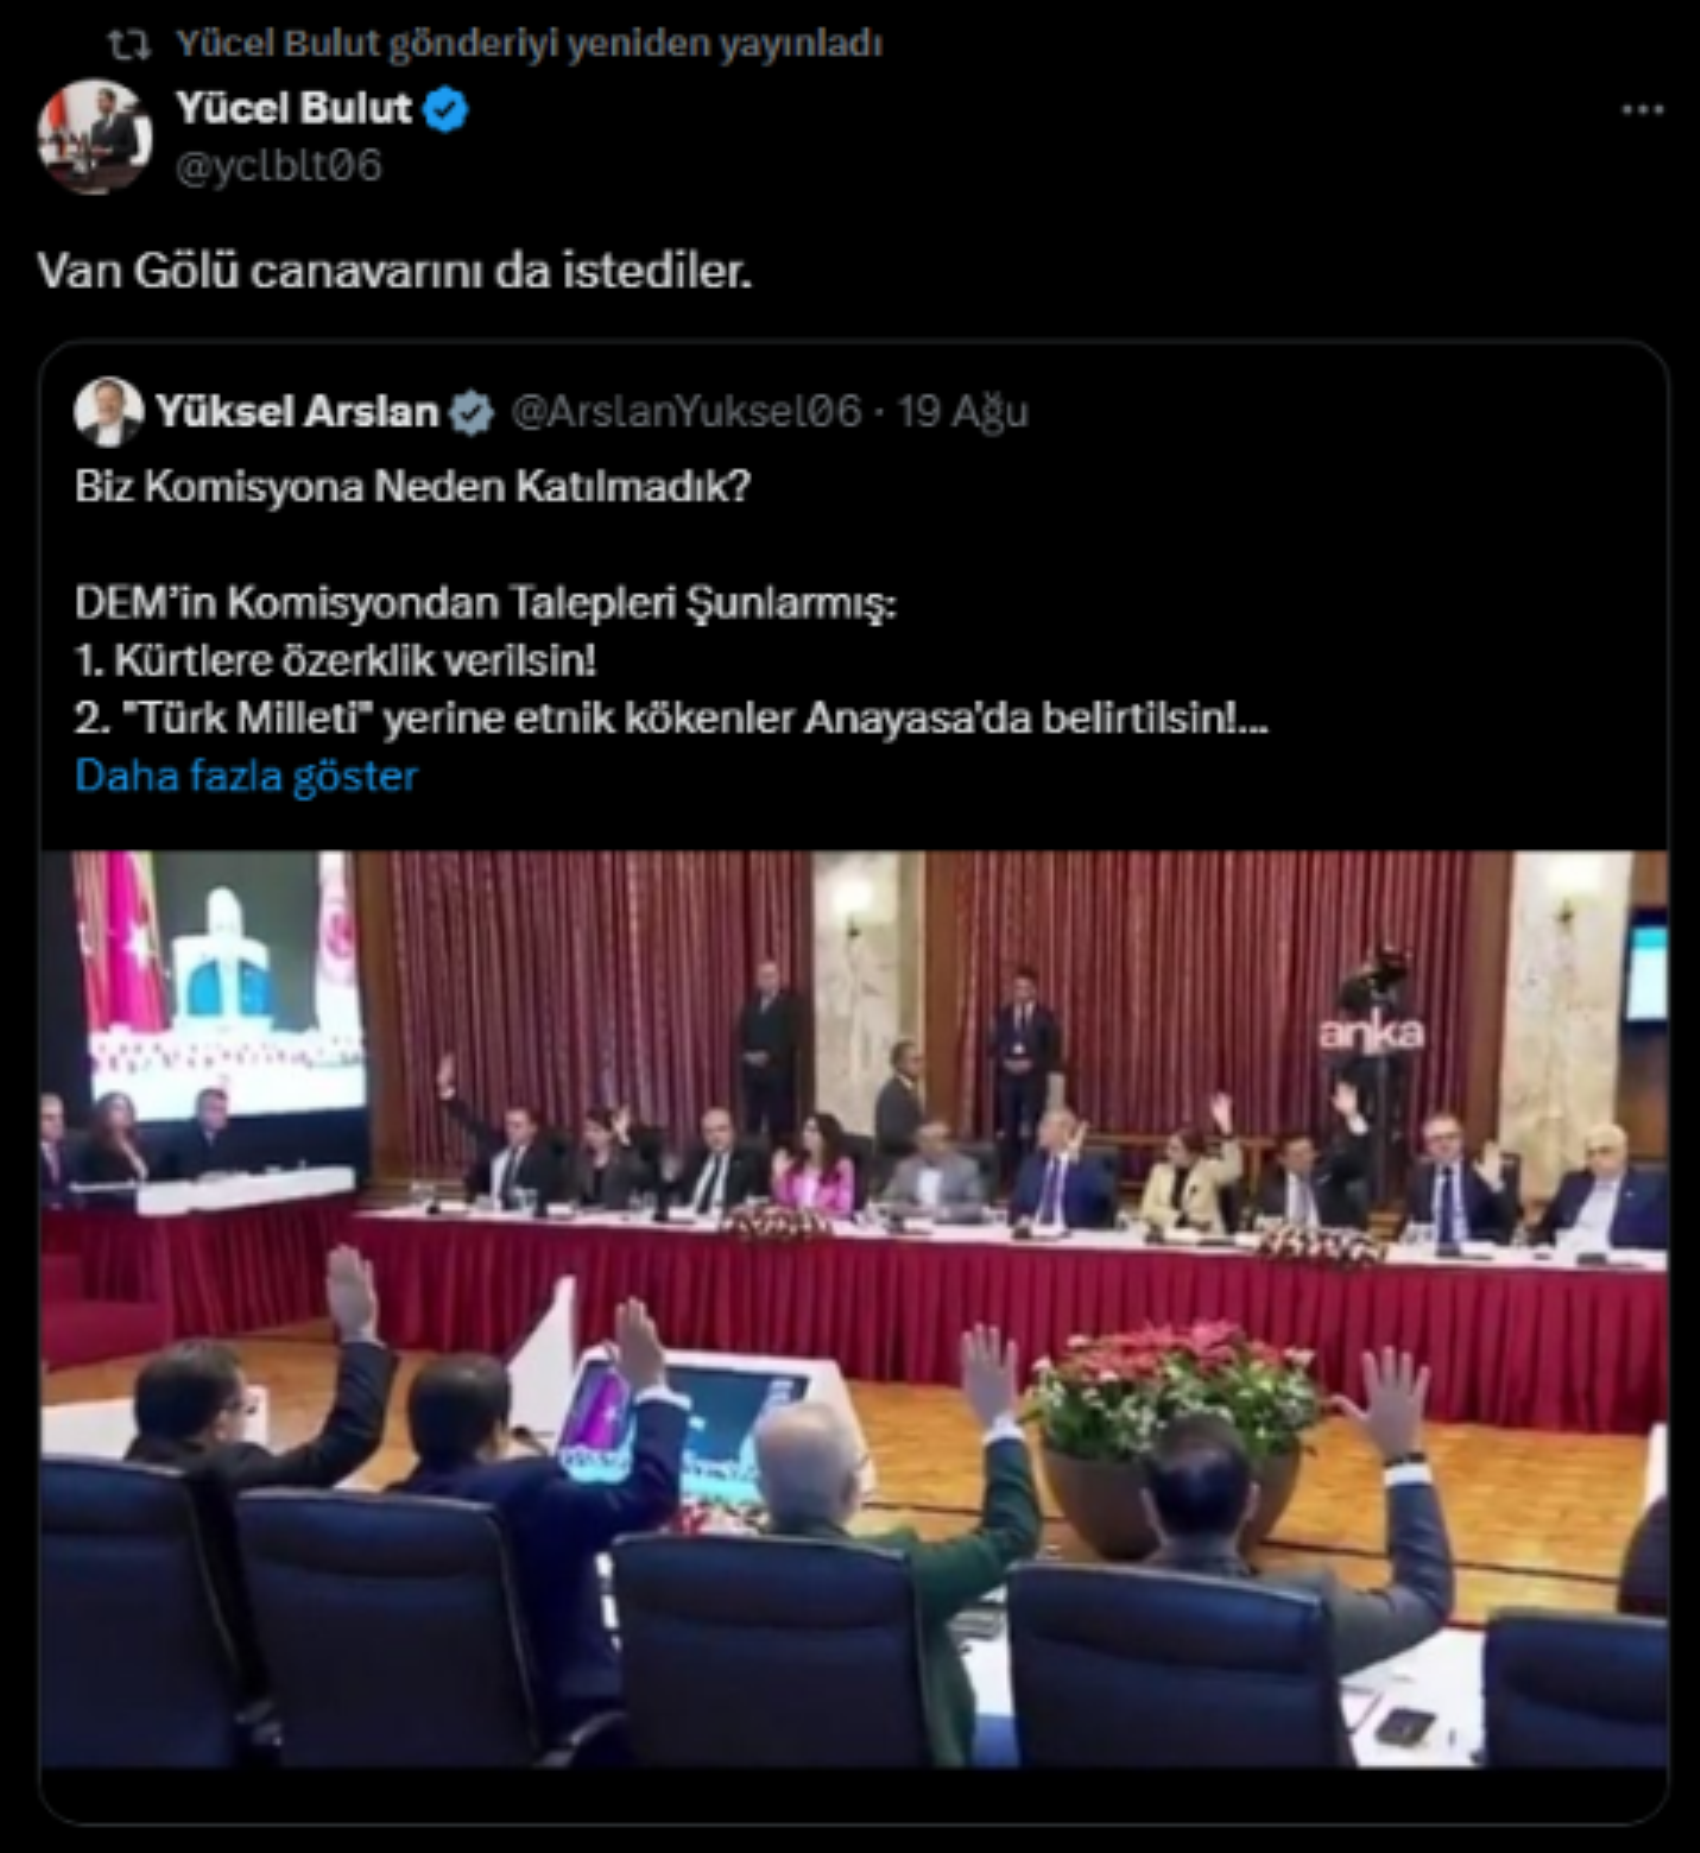Click Yücel Bulut's blue verified badge
This screenshot has width=1700, height=1853.
(x=446, y=109)
